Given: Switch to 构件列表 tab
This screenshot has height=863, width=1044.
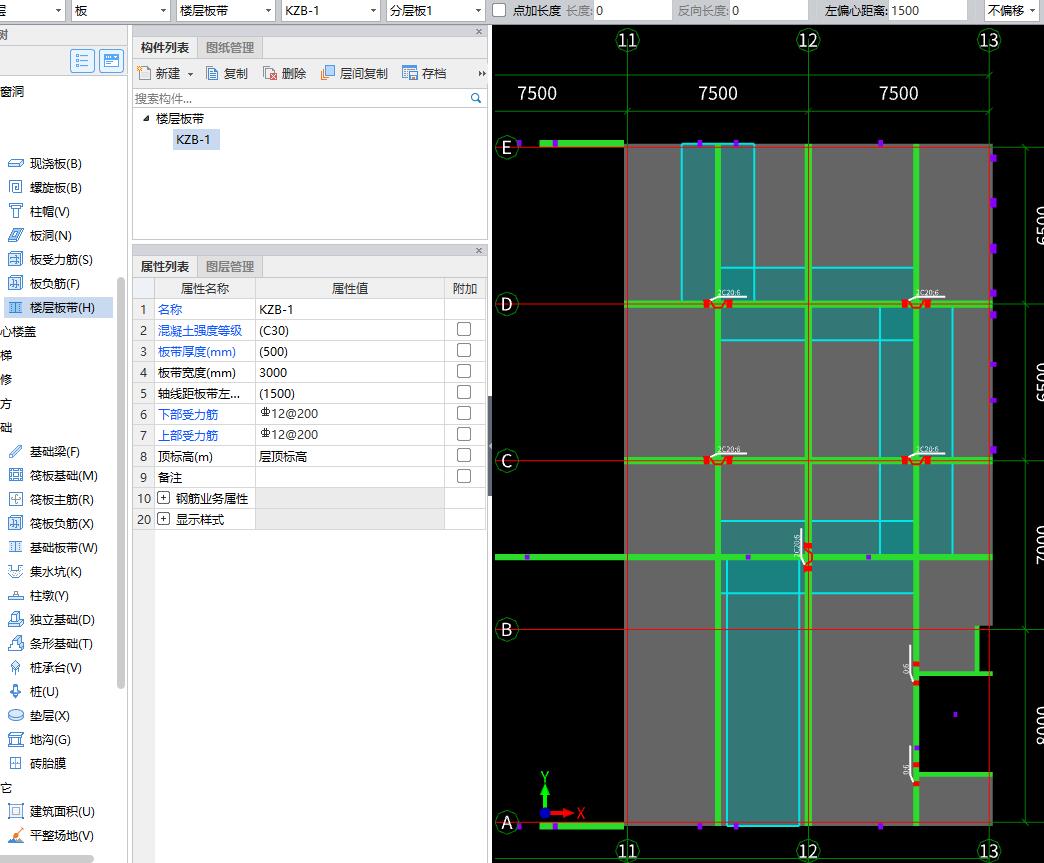Looking at the screenshot, I should click(164, 47).
